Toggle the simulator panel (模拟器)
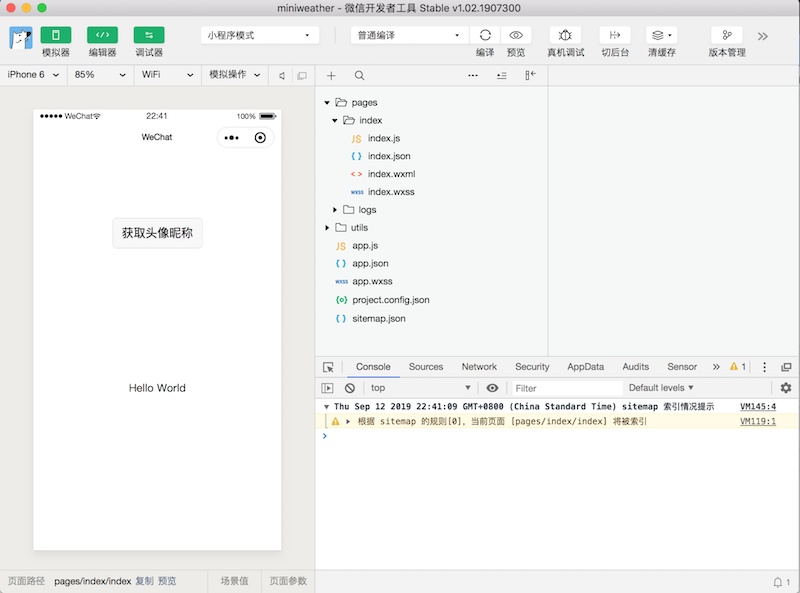The height and width of the screenshot is (593, 800). coord(56,35)
